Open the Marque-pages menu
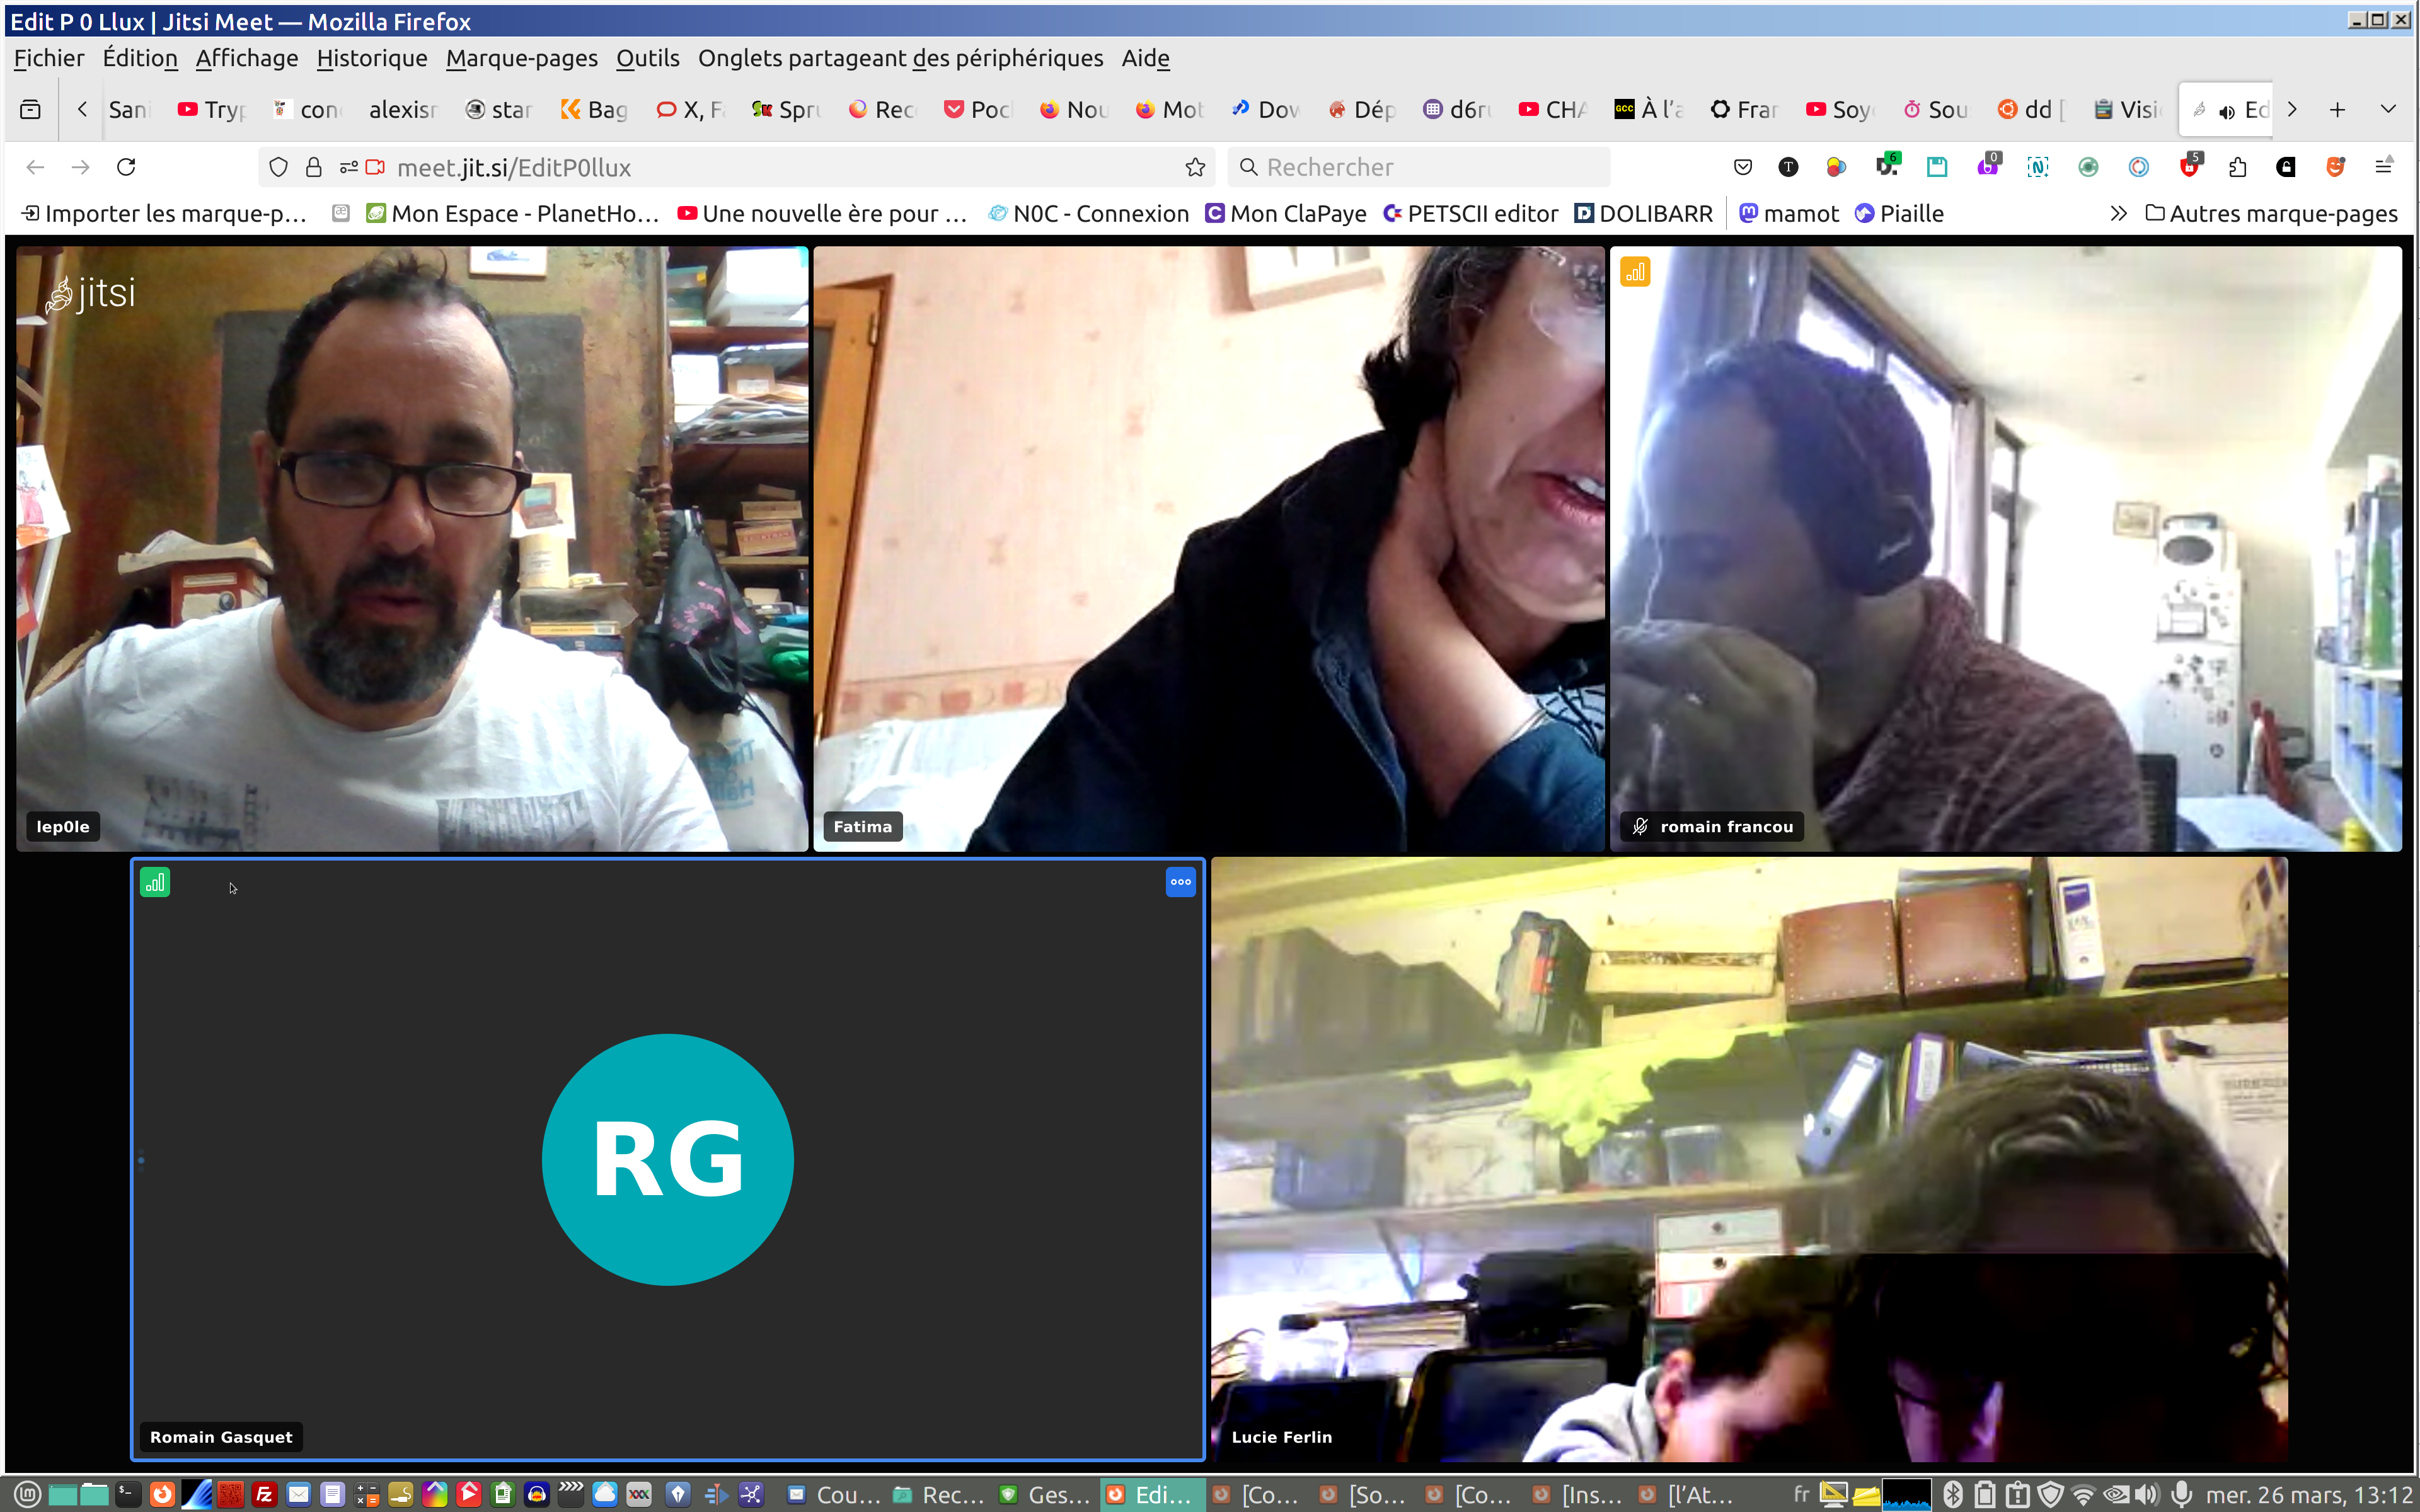This screenshot has height=1512, width=2420. (521, 58)
